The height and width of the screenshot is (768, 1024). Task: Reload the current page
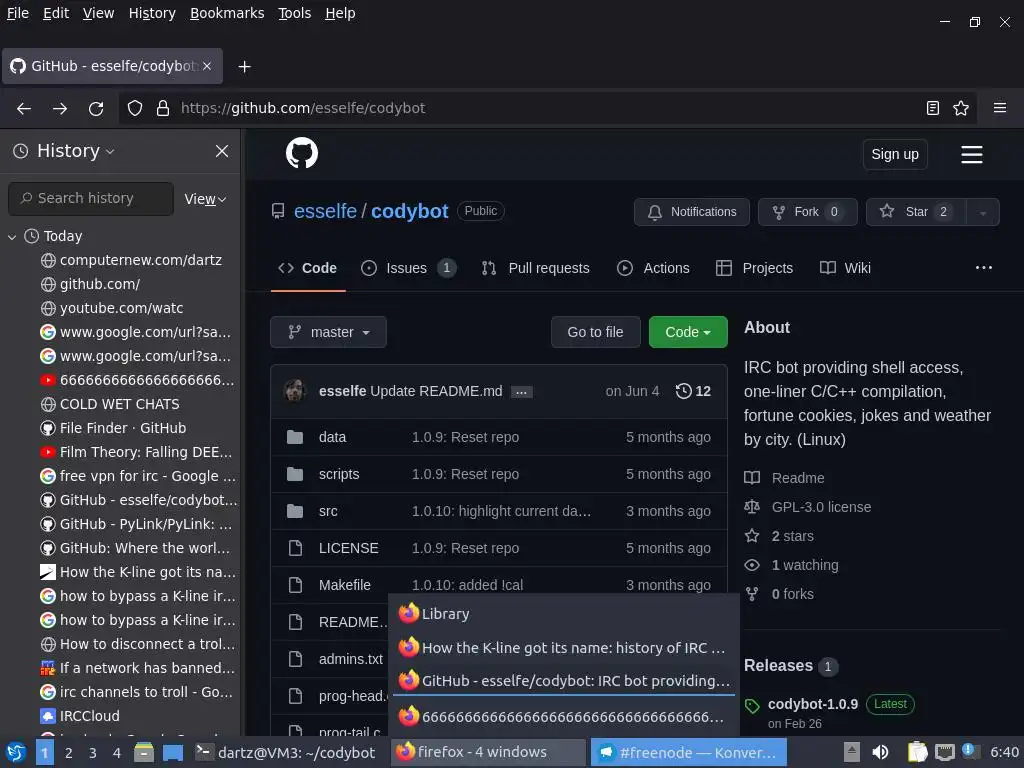click(x=96, y=108)
